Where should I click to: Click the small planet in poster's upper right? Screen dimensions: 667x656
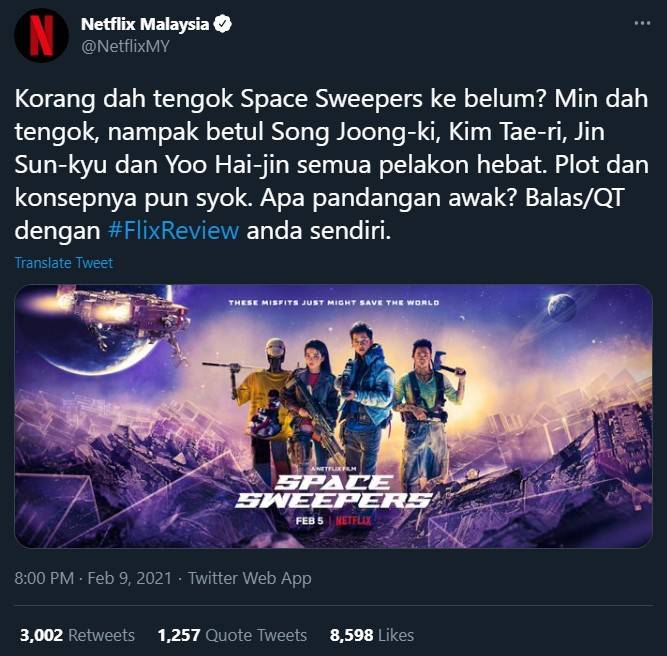(x=562, y=307)
